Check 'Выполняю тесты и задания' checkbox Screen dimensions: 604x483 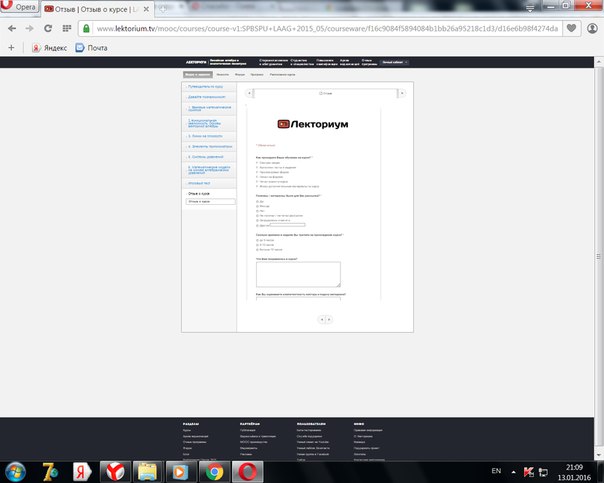pyautogui.click(x=257, y=168)
